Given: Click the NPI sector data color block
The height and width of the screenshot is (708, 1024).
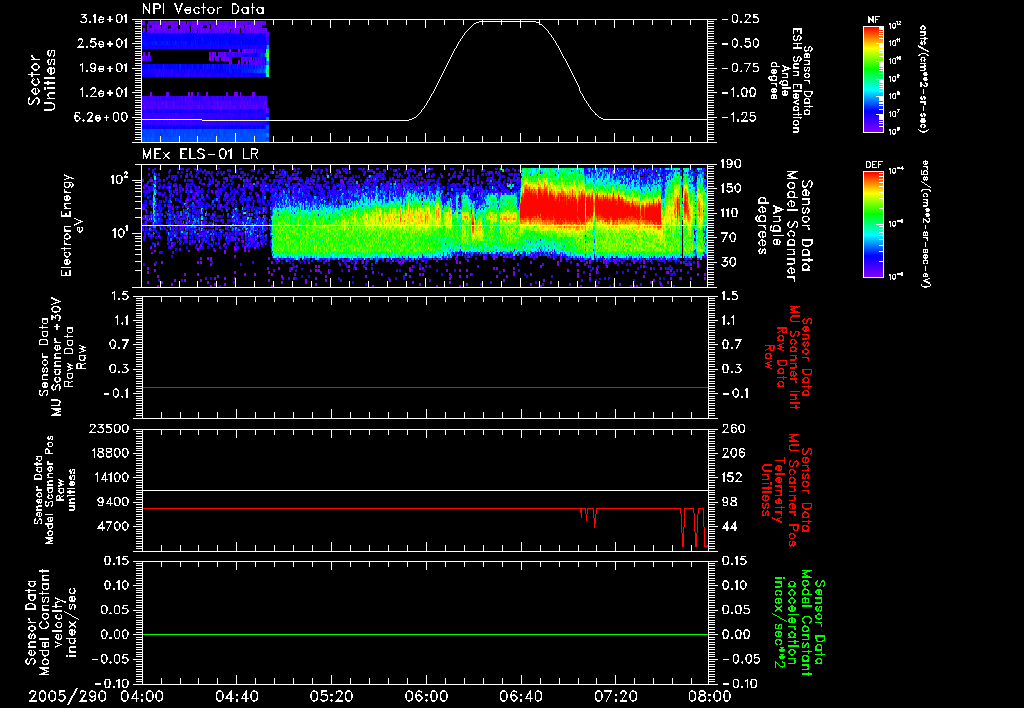Looking at the screenshot, I should pyautogui.click(x=204, y=80).
